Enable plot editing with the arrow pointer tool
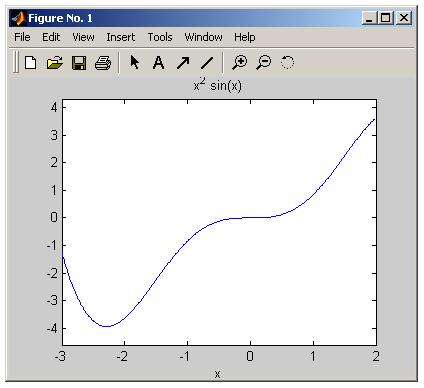The width and height of the screenshot is (424, 388). click(135, 62)
